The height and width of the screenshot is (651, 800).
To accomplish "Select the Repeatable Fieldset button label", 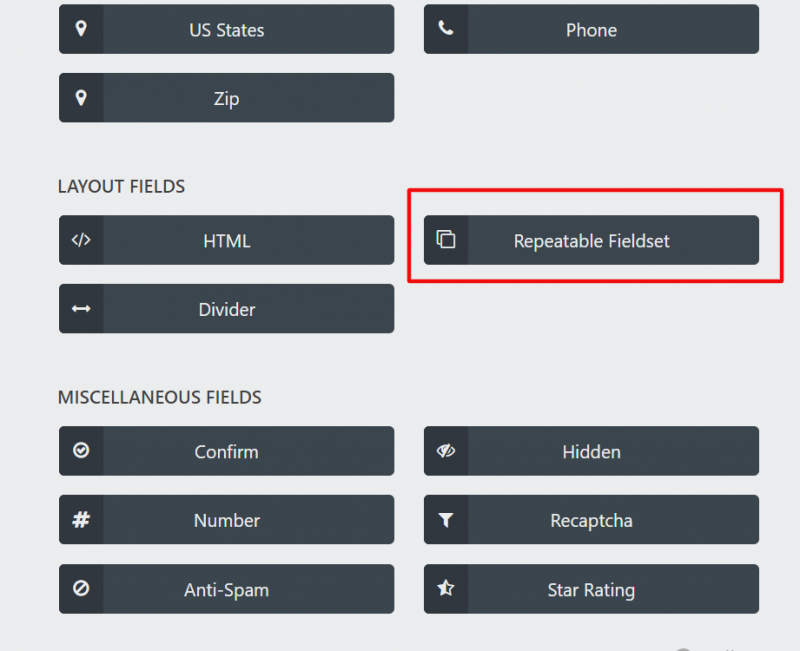I will (x=591, y=241).
